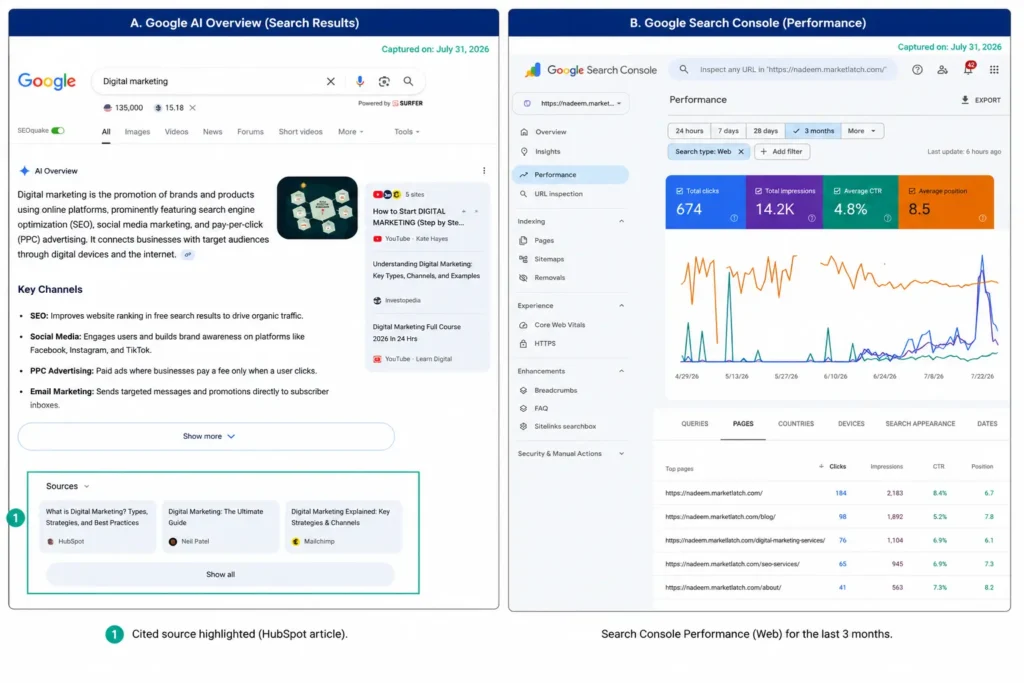The width and height of the screenshot is (1024, 683).
Task: Click the Sitelinks searchbox icon
Action: coord(523,426)
